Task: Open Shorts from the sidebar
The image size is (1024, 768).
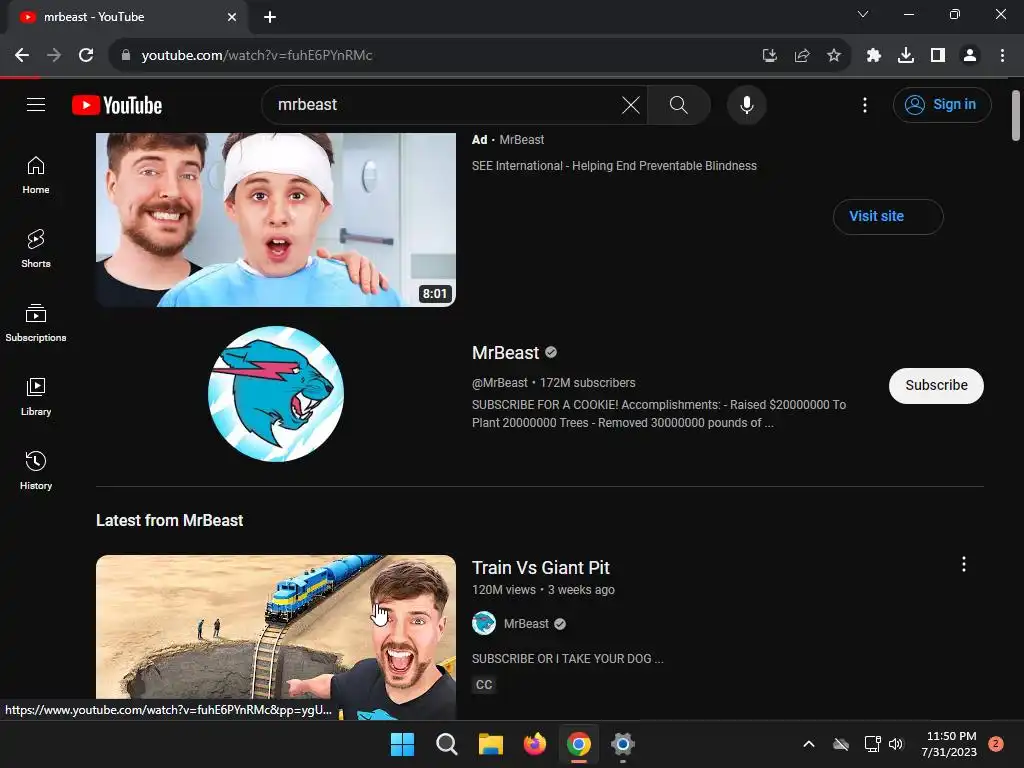Action: (36, 249)
